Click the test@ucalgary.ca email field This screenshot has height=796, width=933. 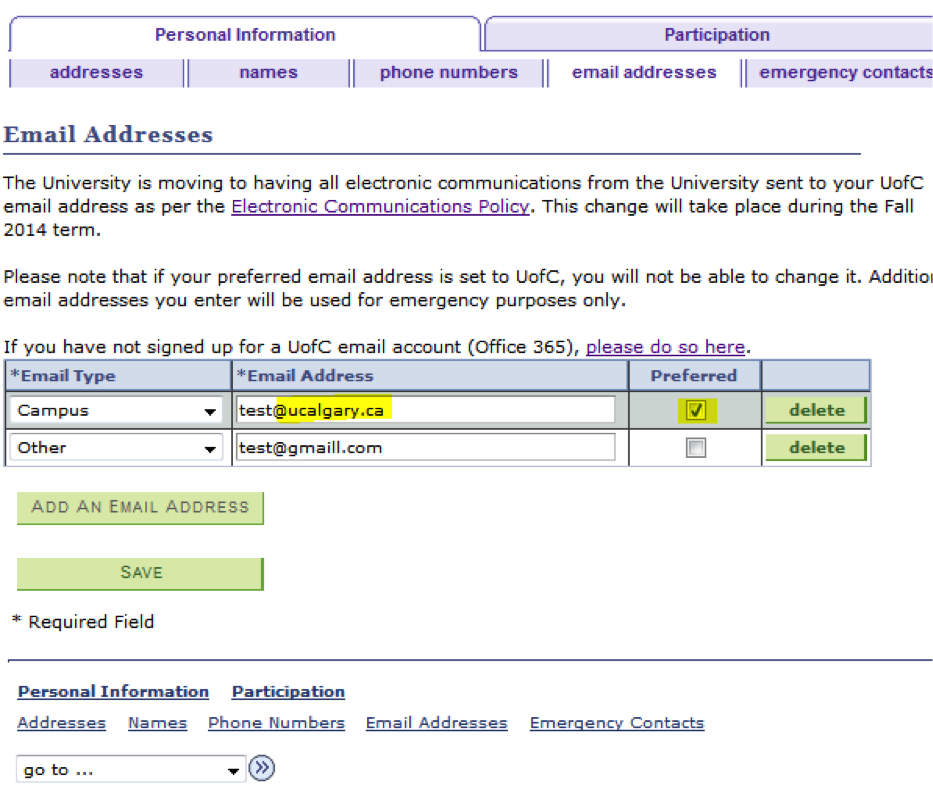point(425,410)
